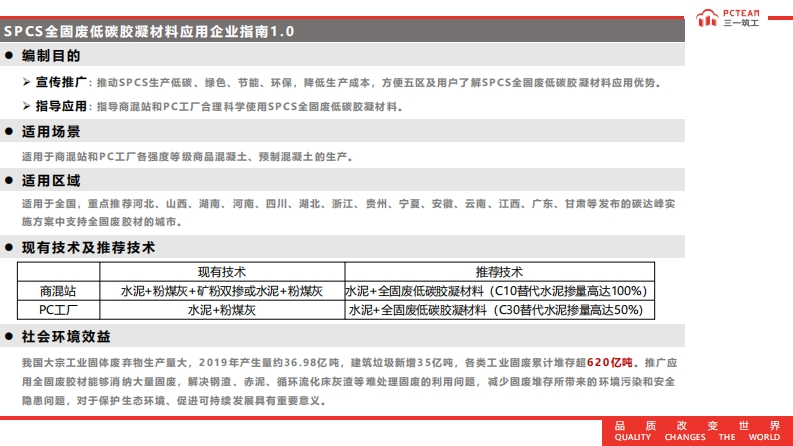The width and height of the screenshot is (793, 446).
Task: Click the 宣传推广 bullet label
Action: [61, 82]
